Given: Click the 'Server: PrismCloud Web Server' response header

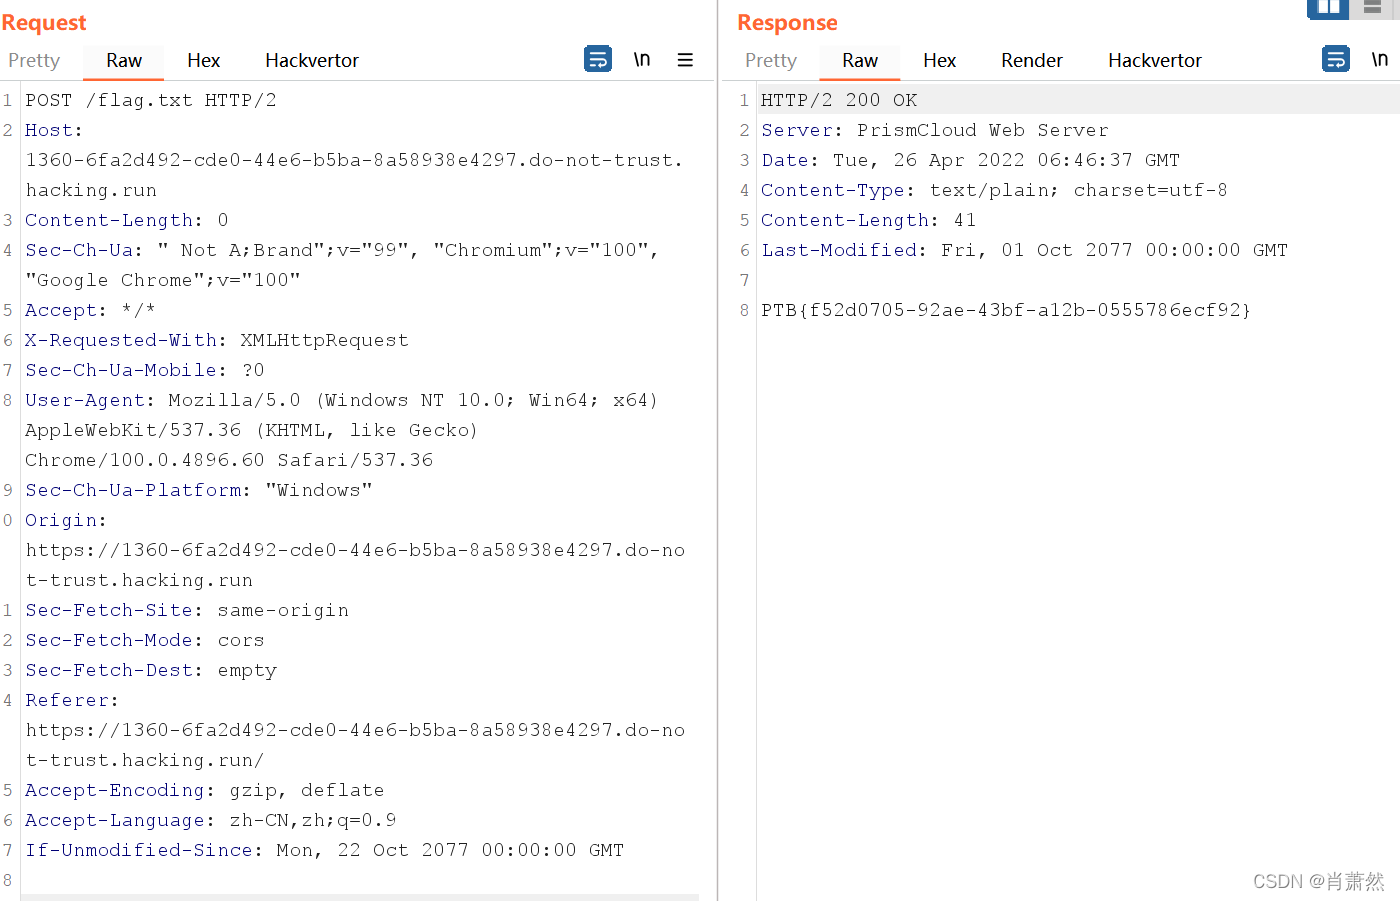Looking at the screenshot, I should [x=935, y=130].
